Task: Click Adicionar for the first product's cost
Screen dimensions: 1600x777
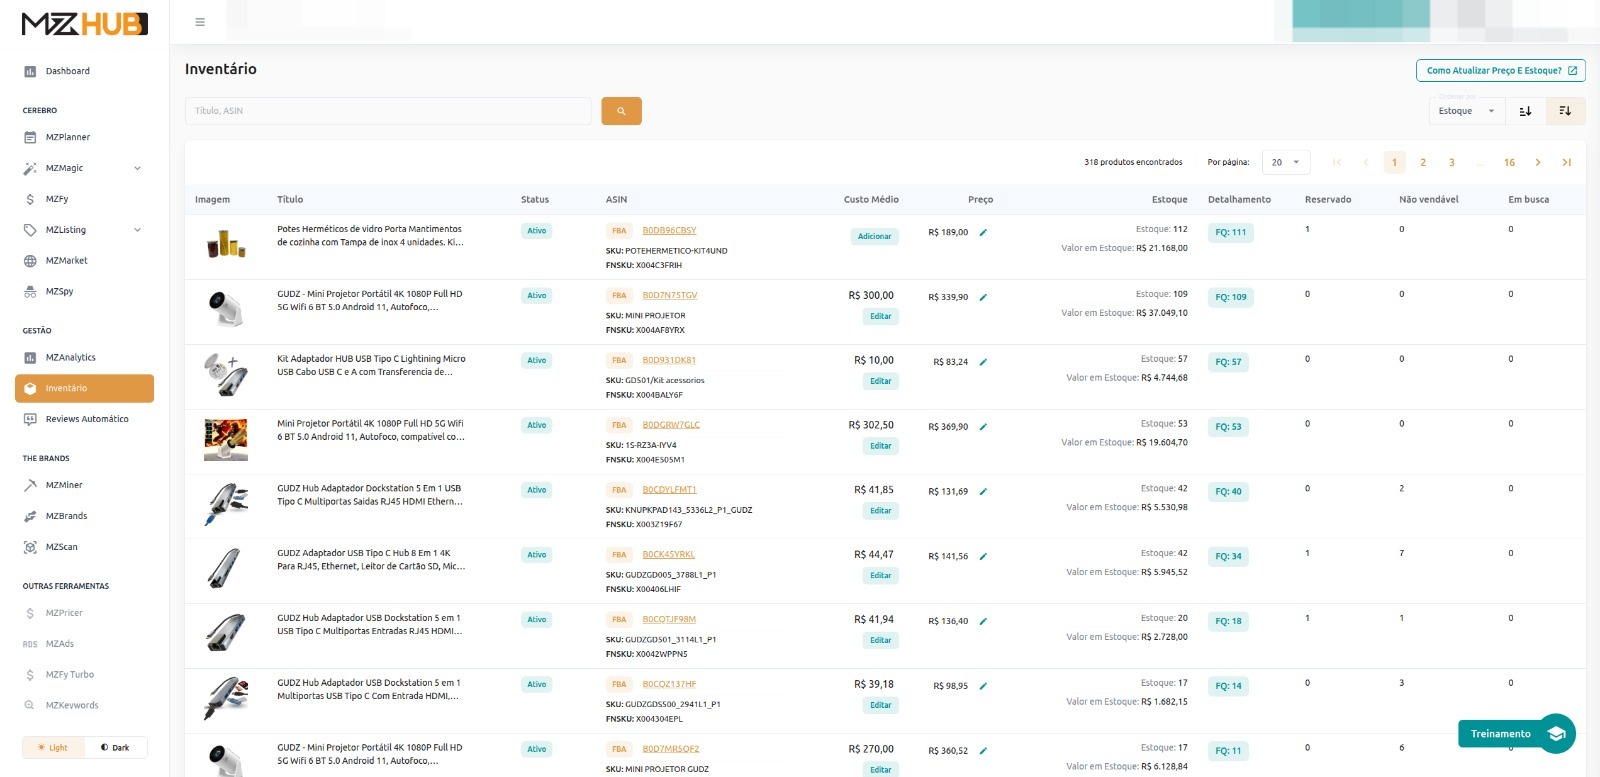Action: pyautogui.click(x=874, y=237)
